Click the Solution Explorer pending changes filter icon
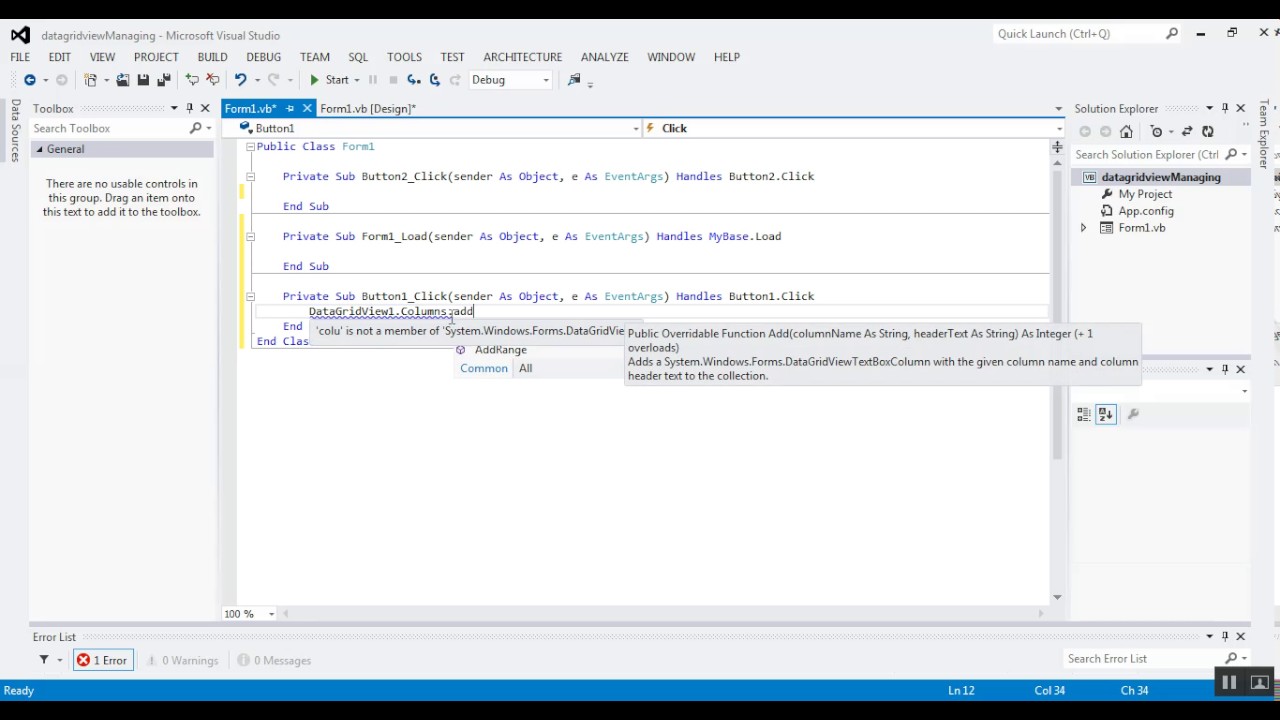Viewport: 1280px width, 720px height. pyautogui.click(x=1157, y=131)
